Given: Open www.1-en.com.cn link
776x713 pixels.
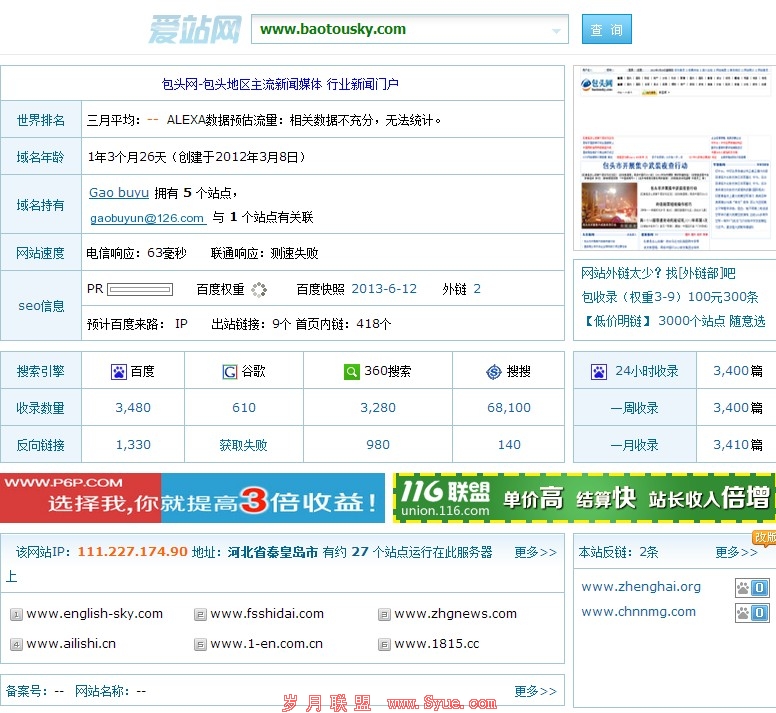Looking at the screenshot, I should click(x=266, y=644).
